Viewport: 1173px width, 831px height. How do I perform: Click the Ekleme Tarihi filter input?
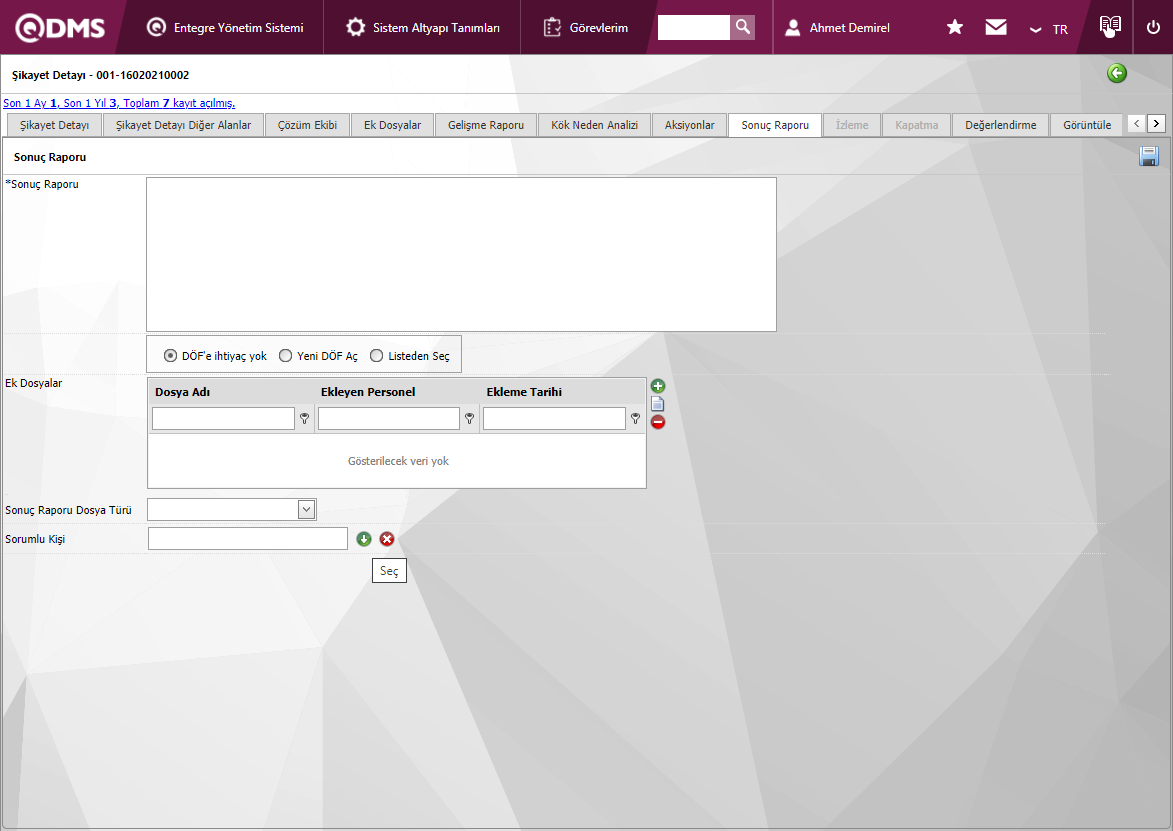click(x=554, y=419)
